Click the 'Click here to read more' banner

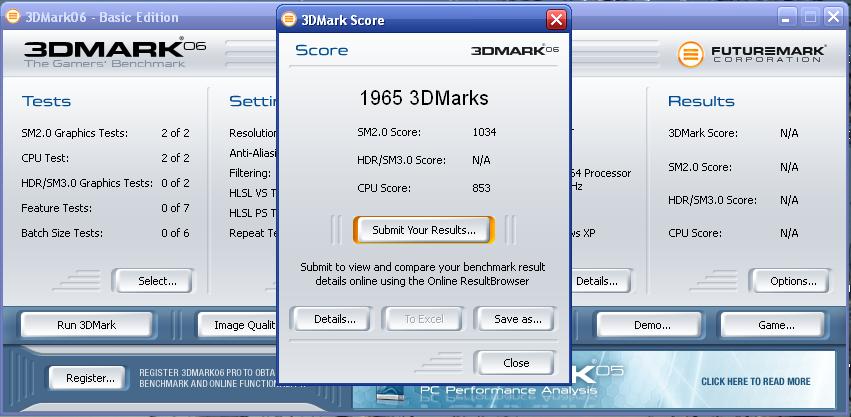755,382
